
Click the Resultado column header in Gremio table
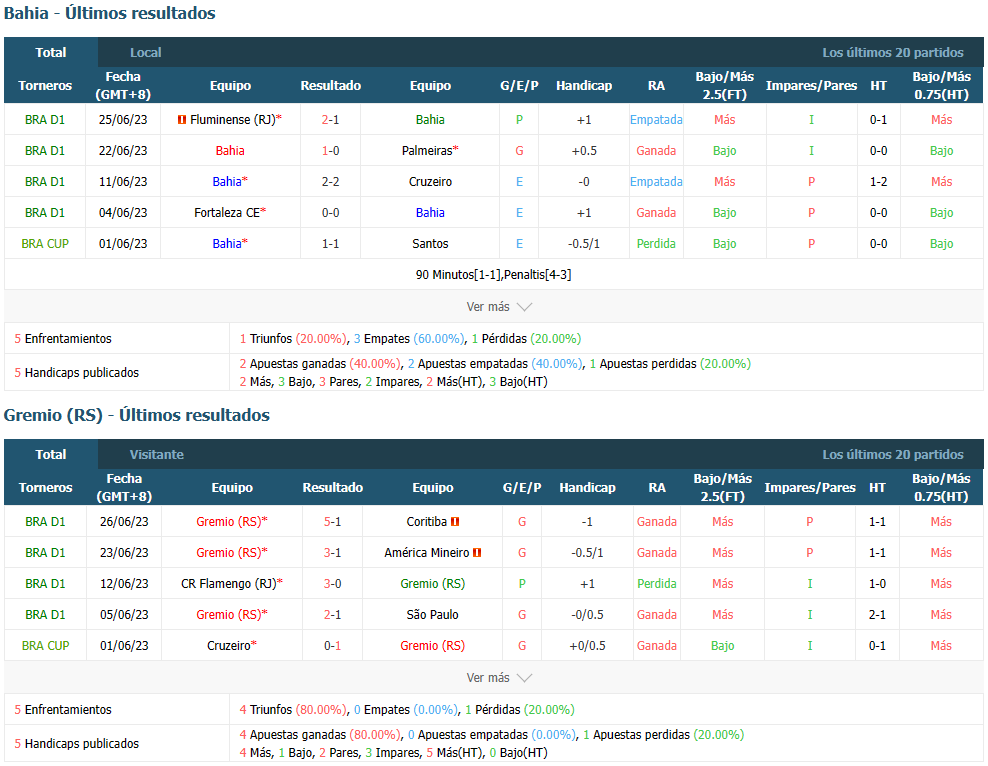click(333, 488)
